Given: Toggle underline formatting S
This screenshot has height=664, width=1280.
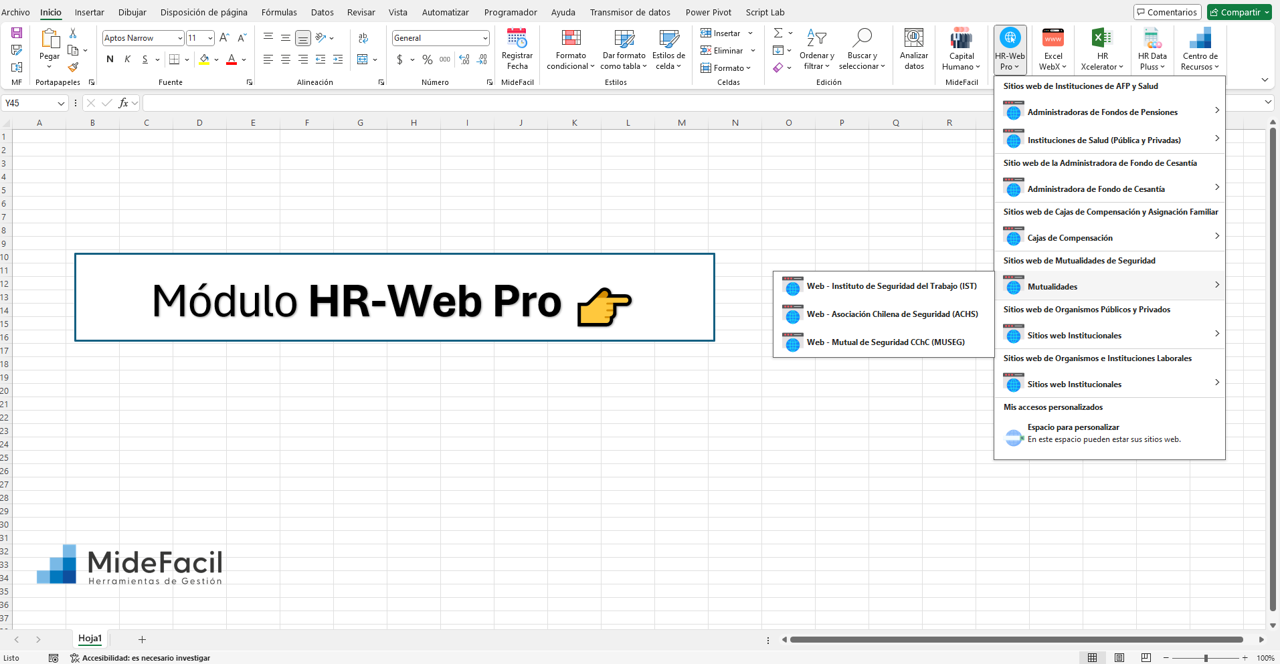Looking at the screenshot, I should [x=145, y=60].
